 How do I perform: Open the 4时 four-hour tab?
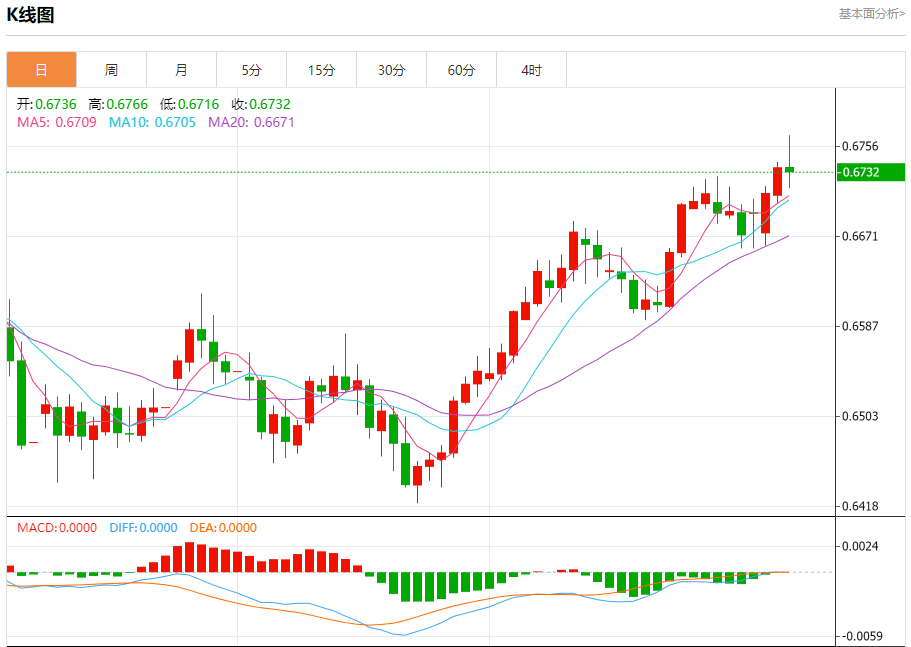tap(531, 70)
